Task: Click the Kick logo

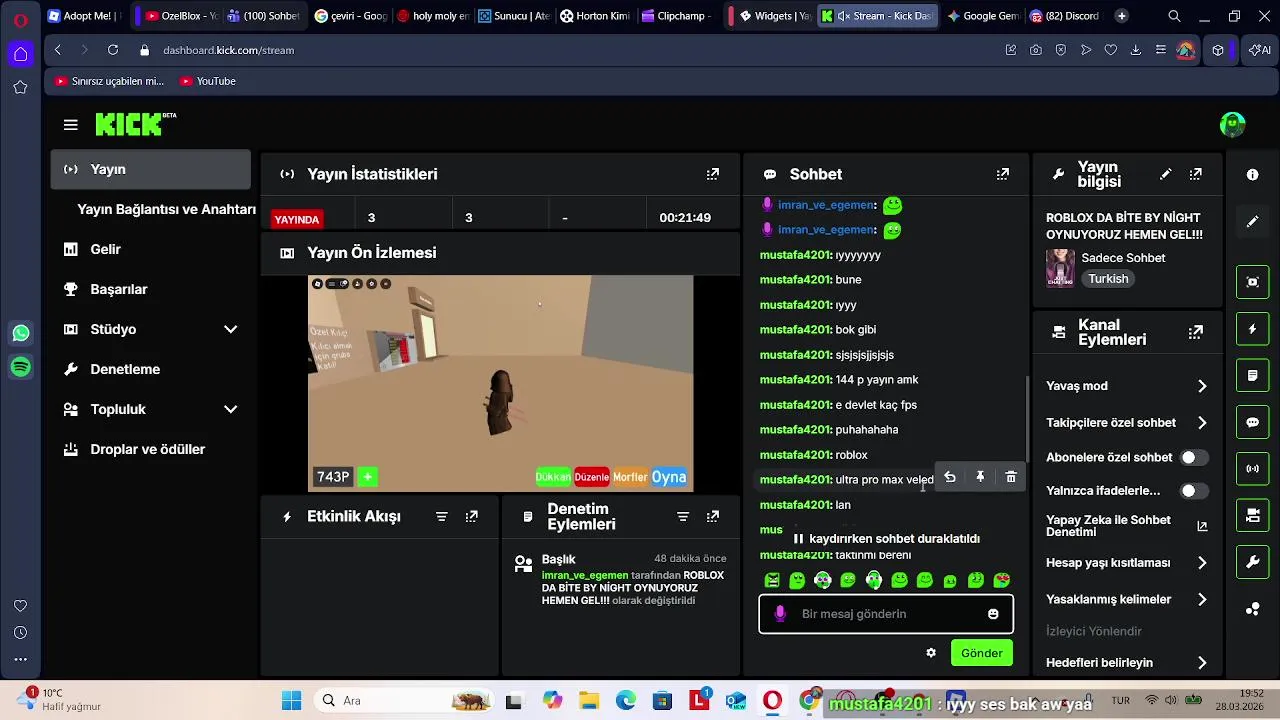Action: point(134,124)
